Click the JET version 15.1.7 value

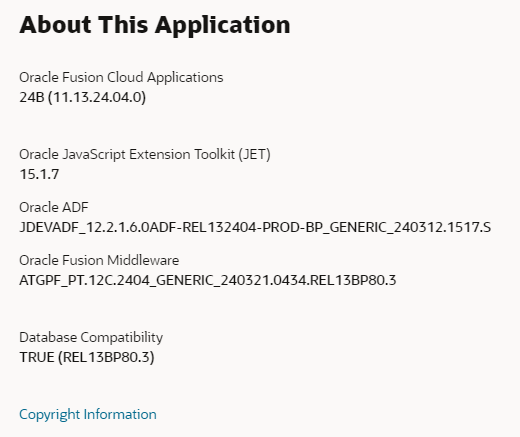39,174
